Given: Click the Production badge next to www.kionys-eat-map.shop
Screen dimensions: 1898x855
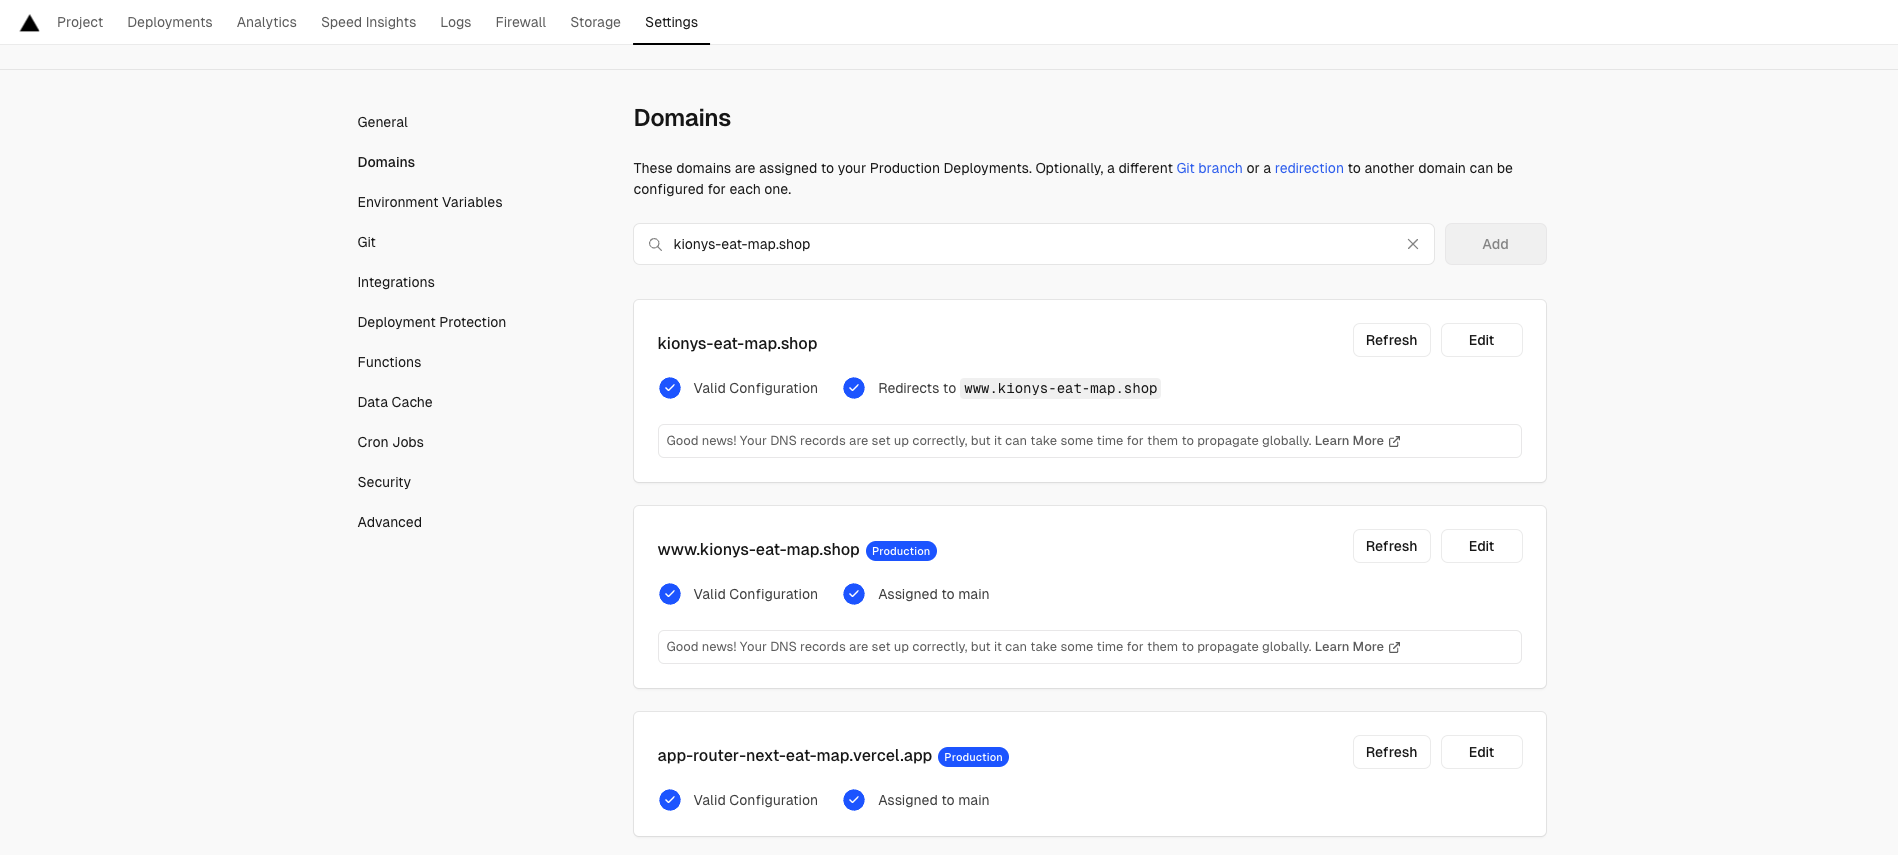Looking at the screenshot, I should 900,551.
